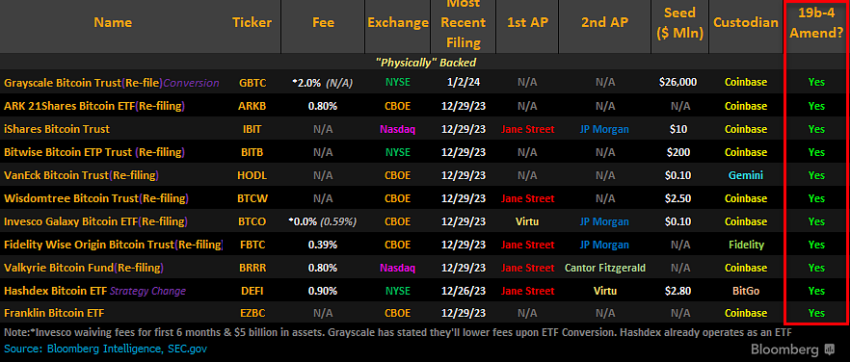Click the 1st AP column header

pyautogui.click(x=527, y=22)
